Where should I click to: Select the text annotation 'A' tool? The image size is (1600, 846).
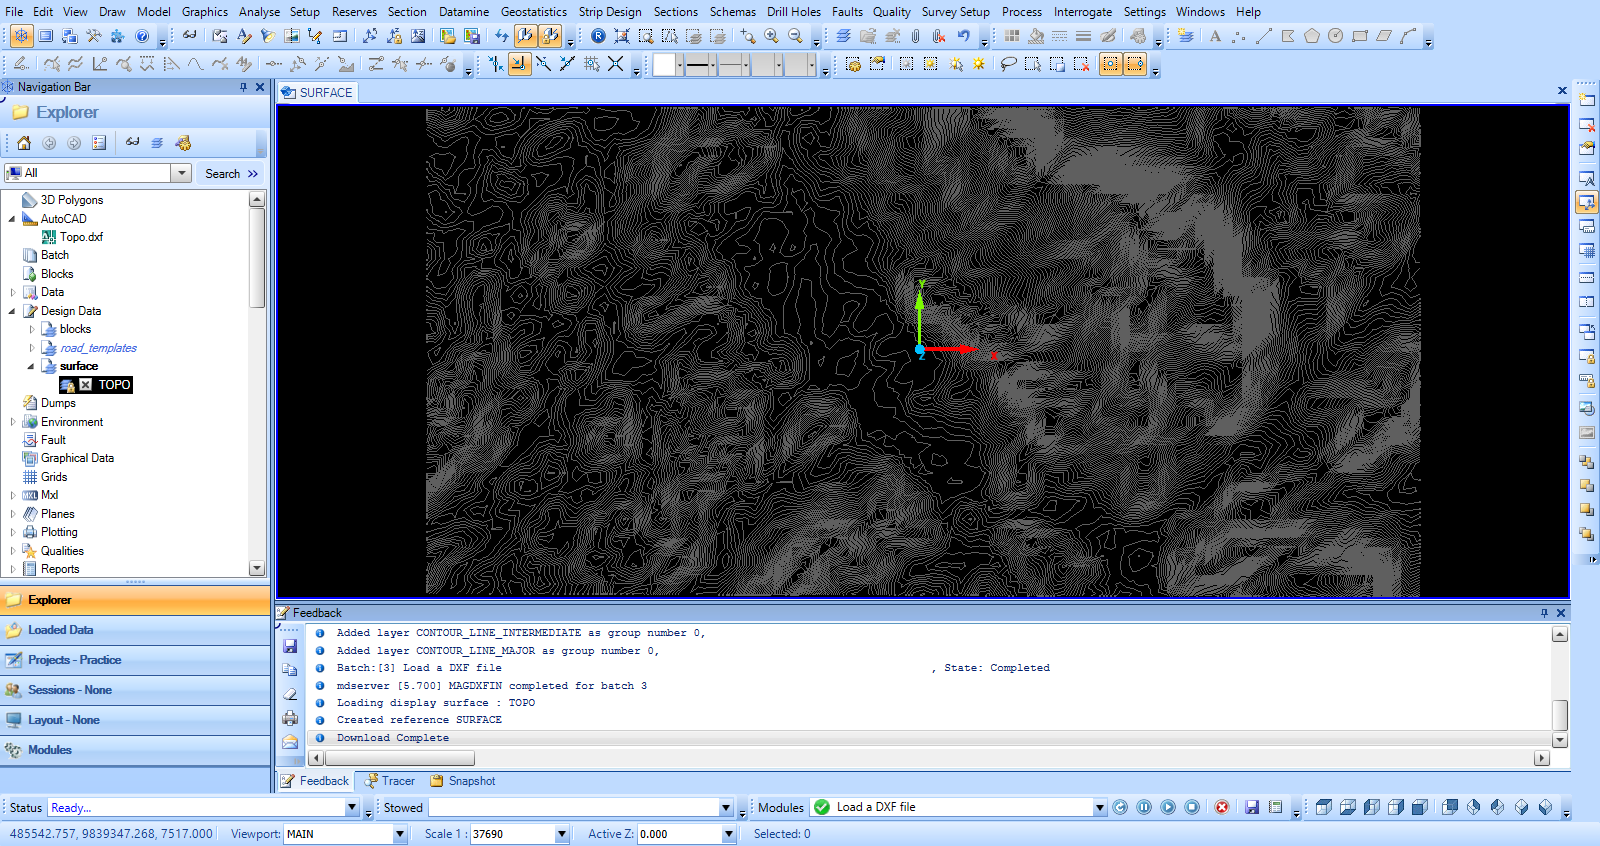point(1215,36)
